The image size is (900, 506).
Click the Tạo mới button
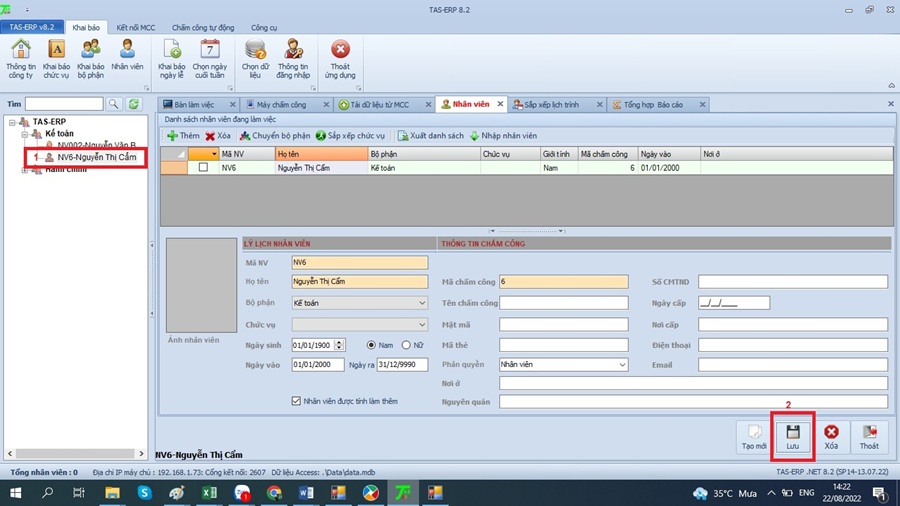pos(754,436)
